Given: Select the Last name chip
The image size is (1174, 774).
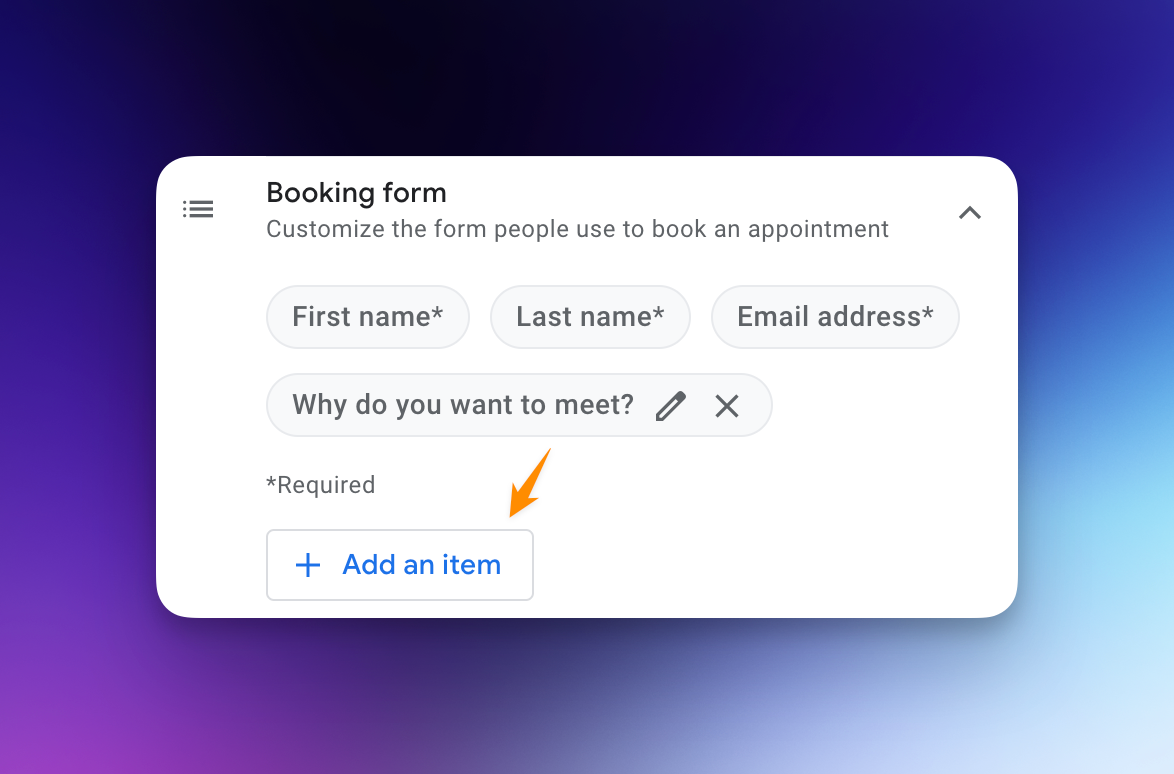Looking at the screenshot, I should pyautogui.click(x=590, y=317).
